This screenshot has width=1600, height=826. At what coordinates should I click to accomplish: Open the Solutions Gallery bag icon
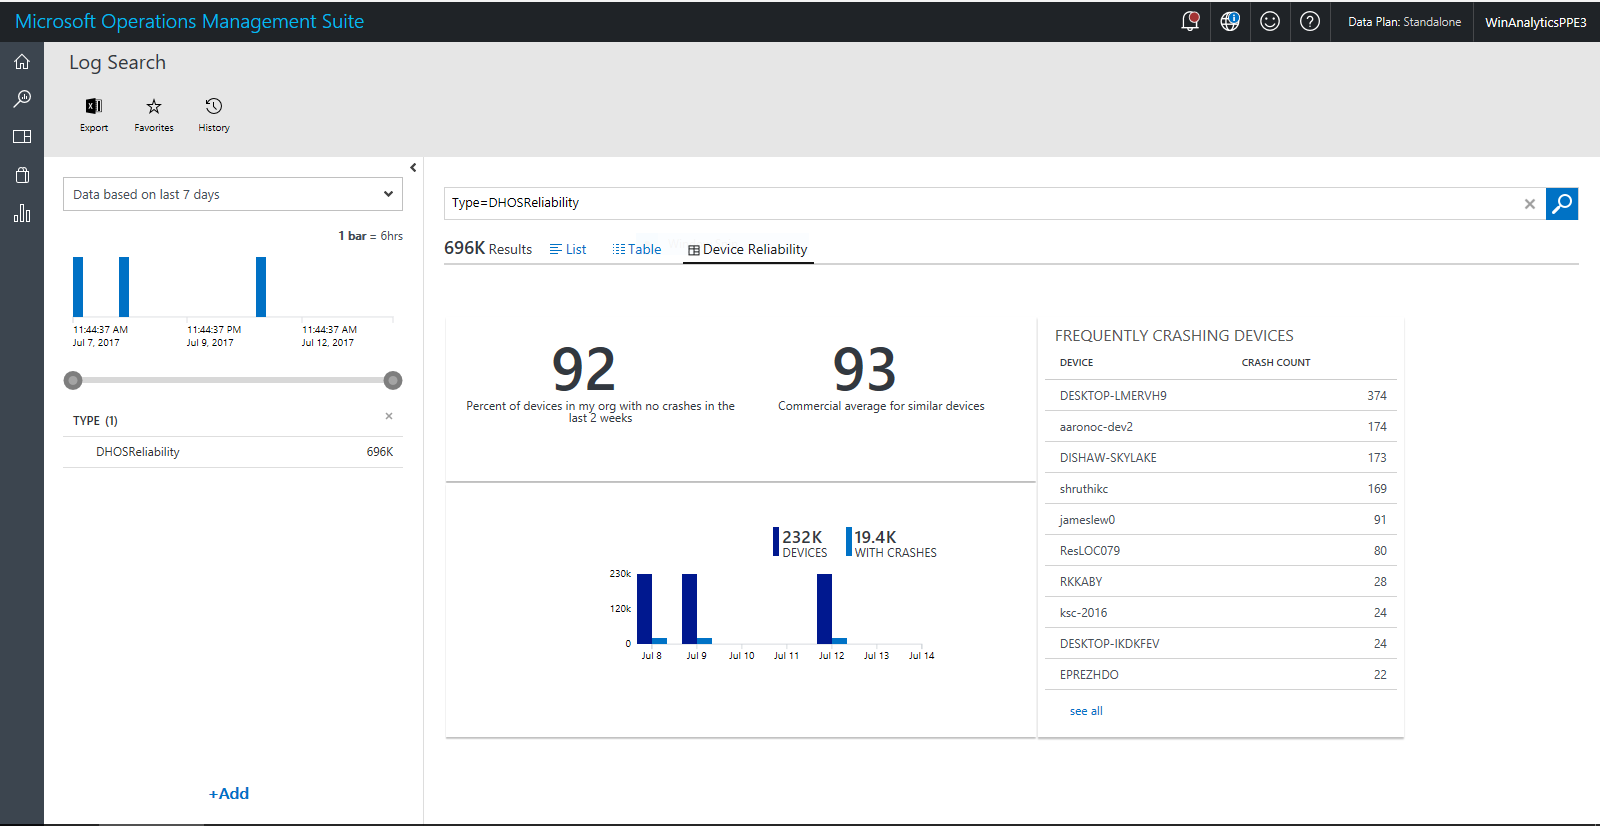[x=22, y=175]
